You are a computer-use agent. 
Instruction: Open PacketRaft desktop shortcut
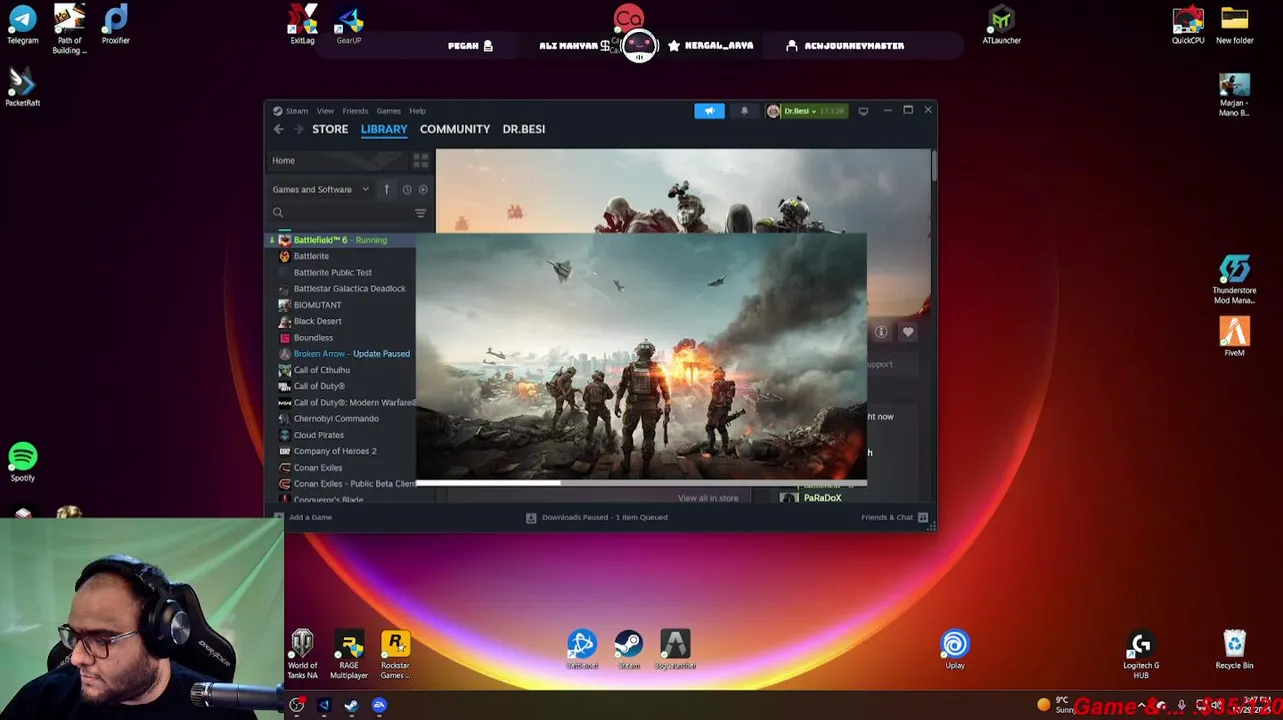(x=22, y=87)
